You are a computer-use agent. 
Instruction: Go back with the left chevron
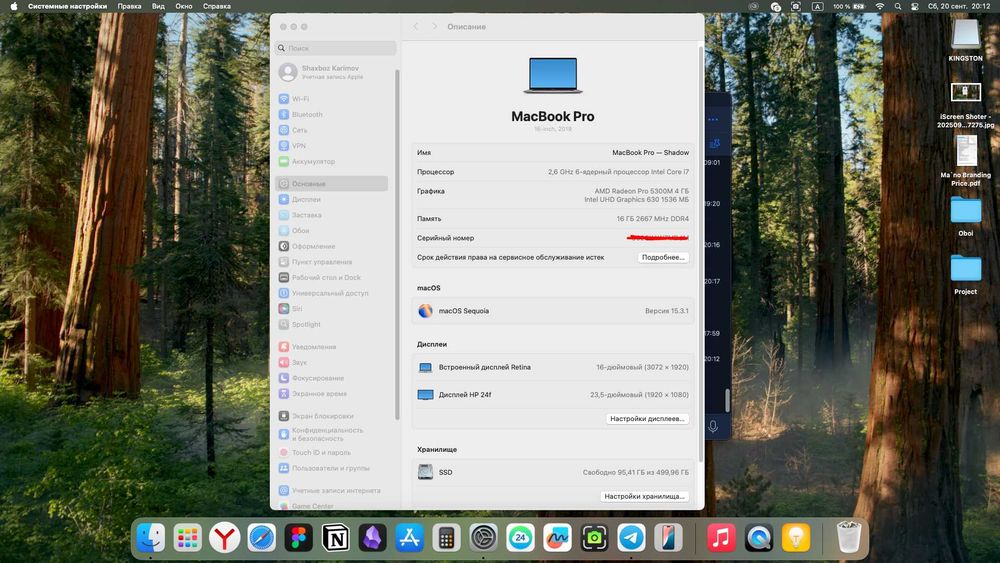416,27
